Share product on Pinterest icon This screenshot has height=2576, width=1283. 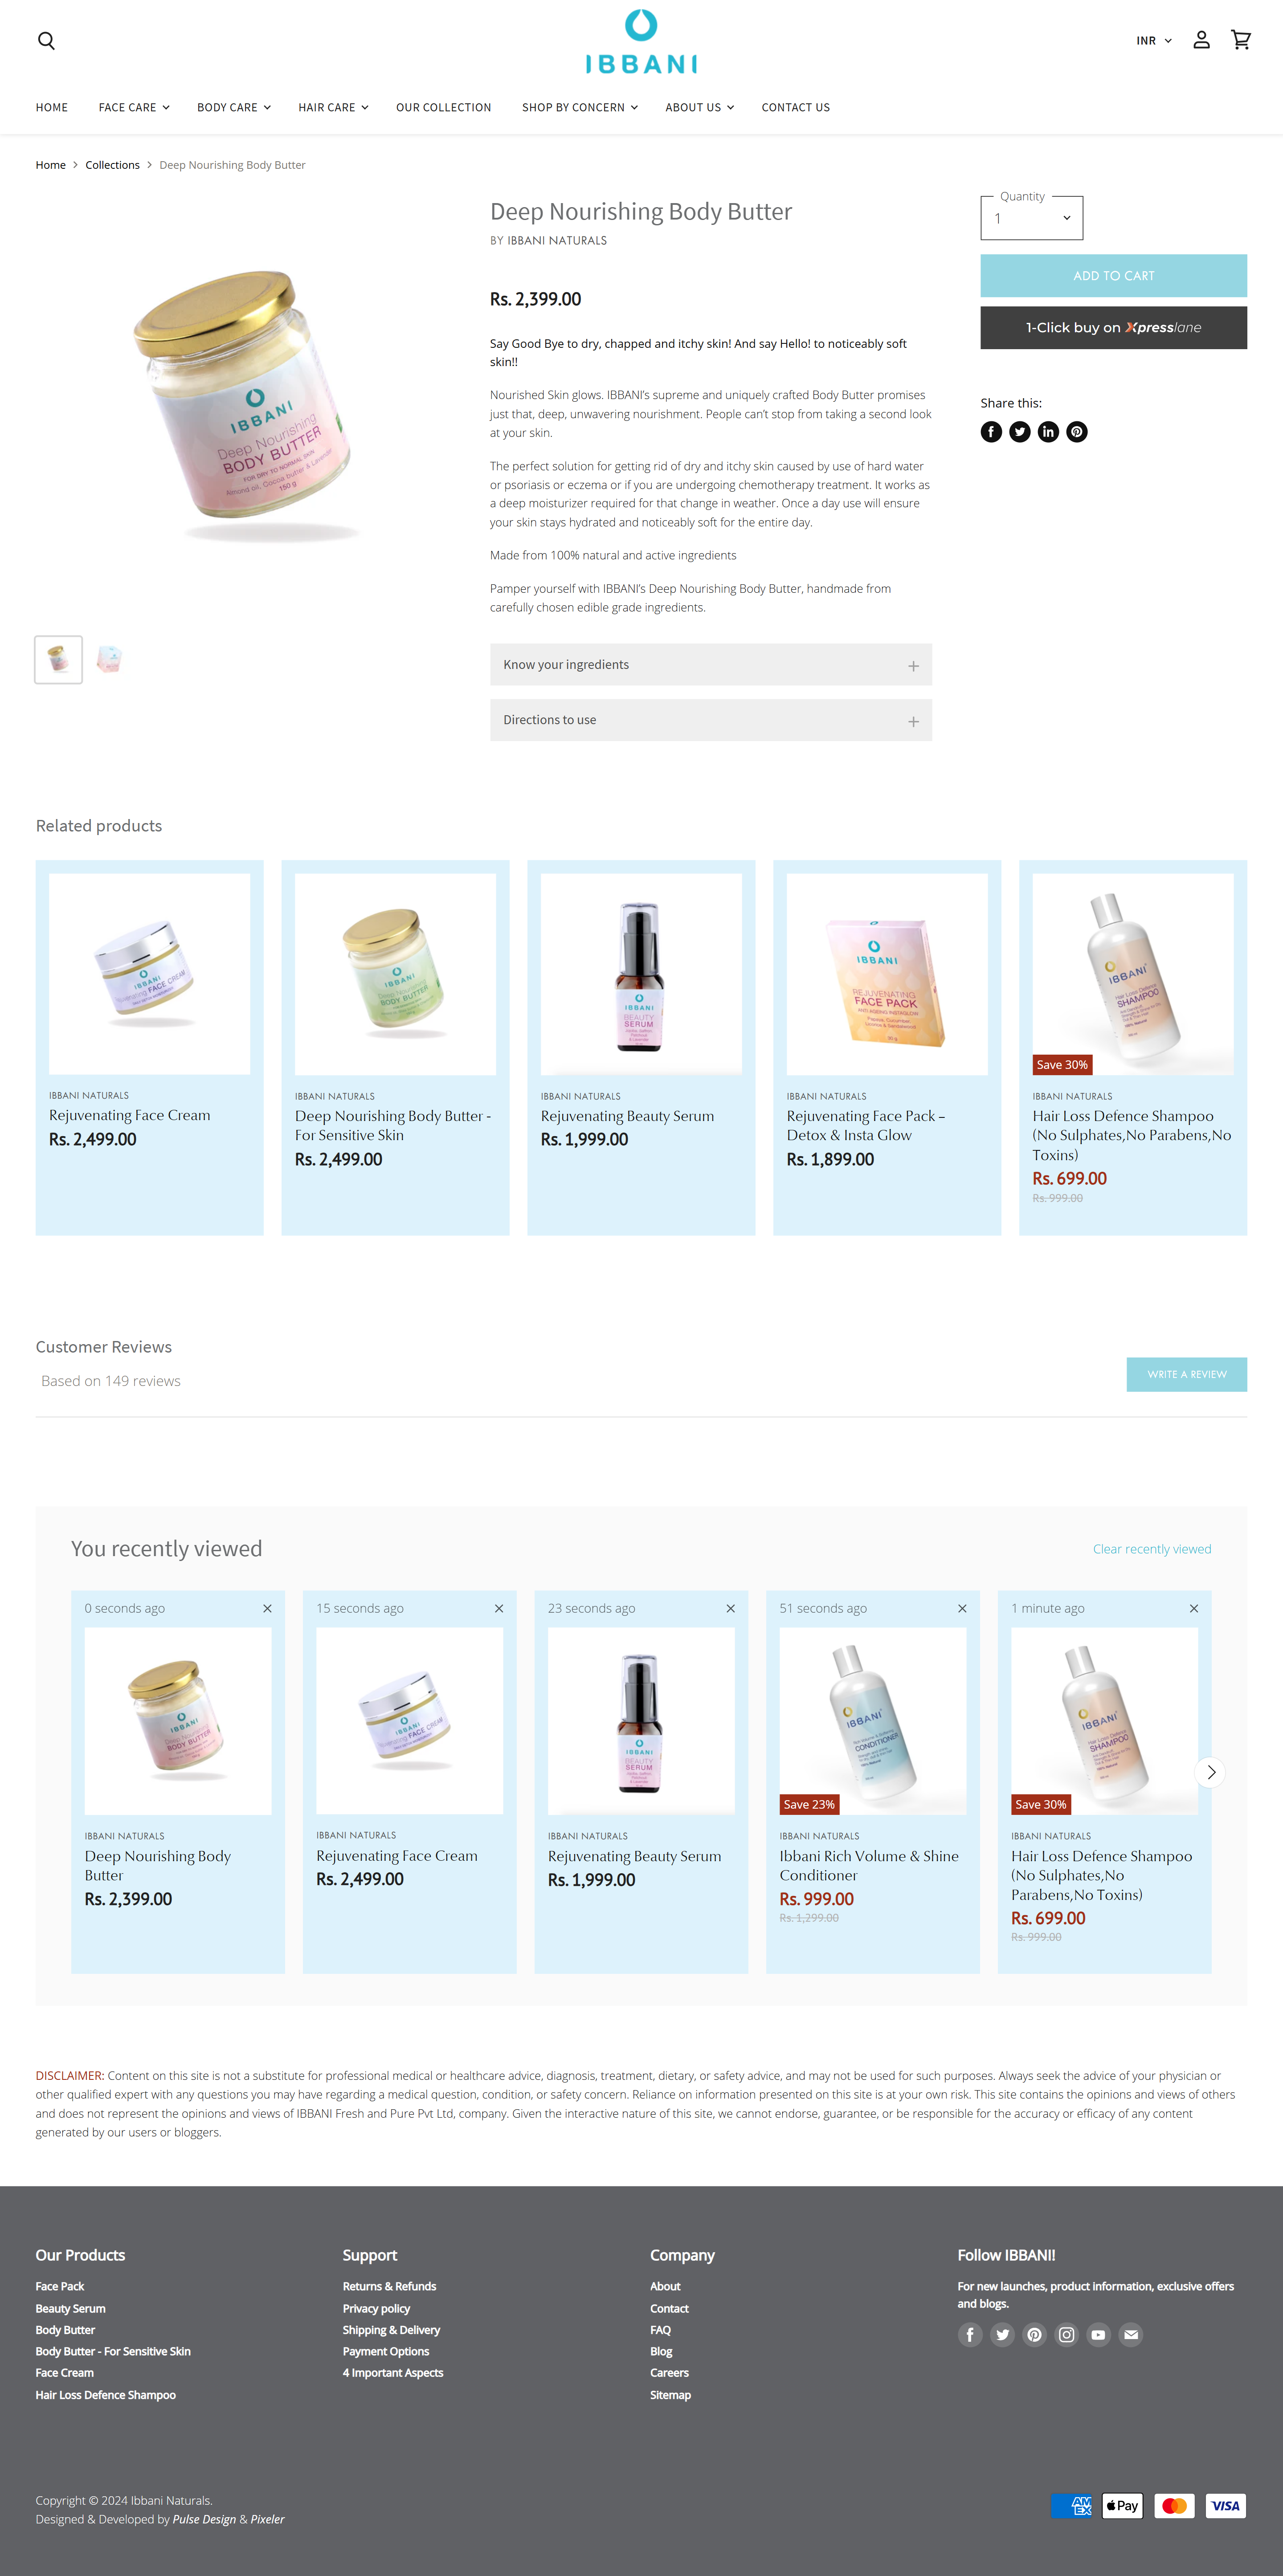pos(1076,432)
